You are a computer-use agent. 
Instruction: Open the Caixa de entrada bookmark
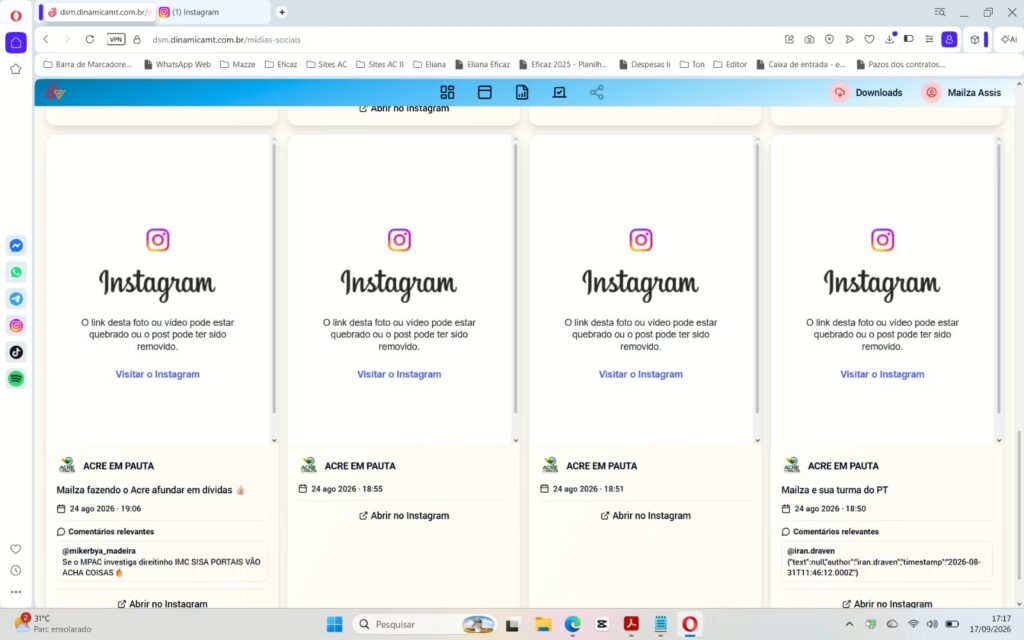click(x=801, y=64)
